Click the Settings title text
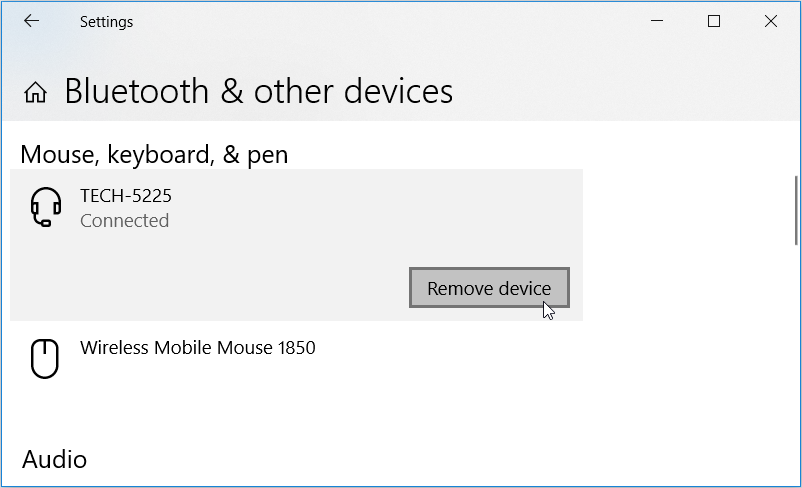This screenshot has width=802, height=488. click(x=106, y=21)
